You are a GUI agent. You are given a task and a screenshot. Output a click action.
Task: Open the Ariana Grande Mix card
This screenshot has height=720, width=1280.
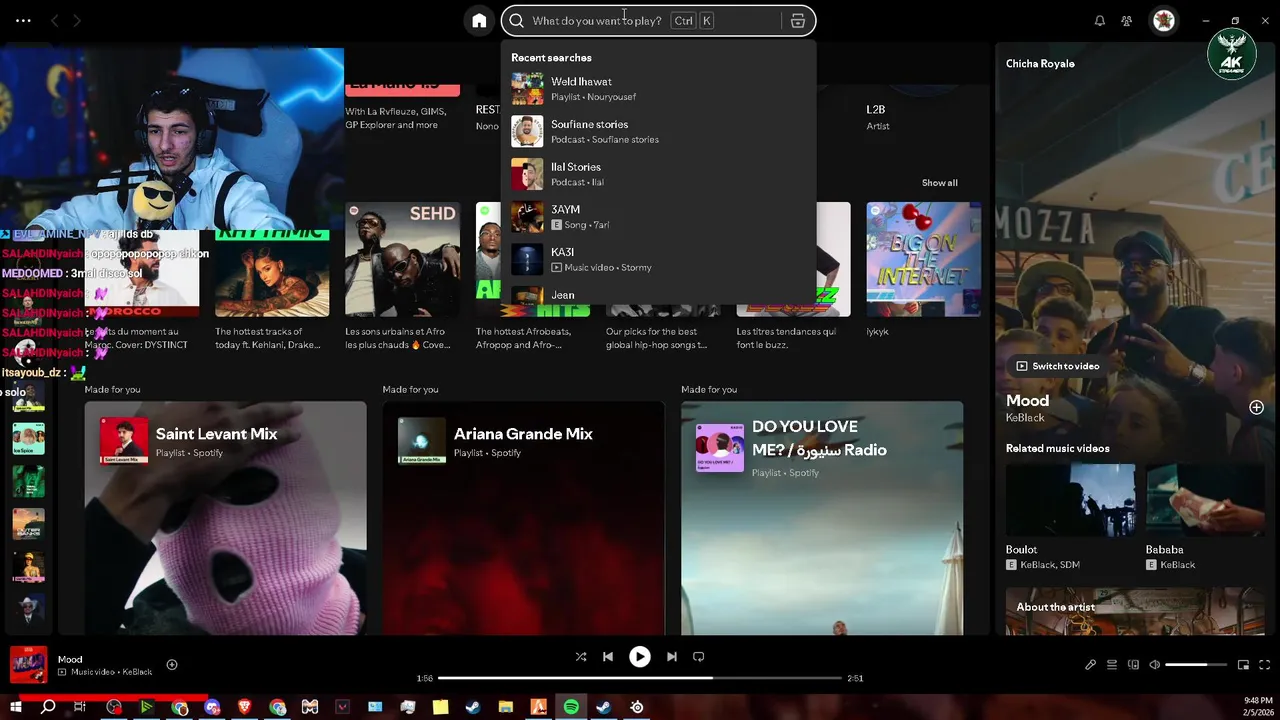point(523,518)
